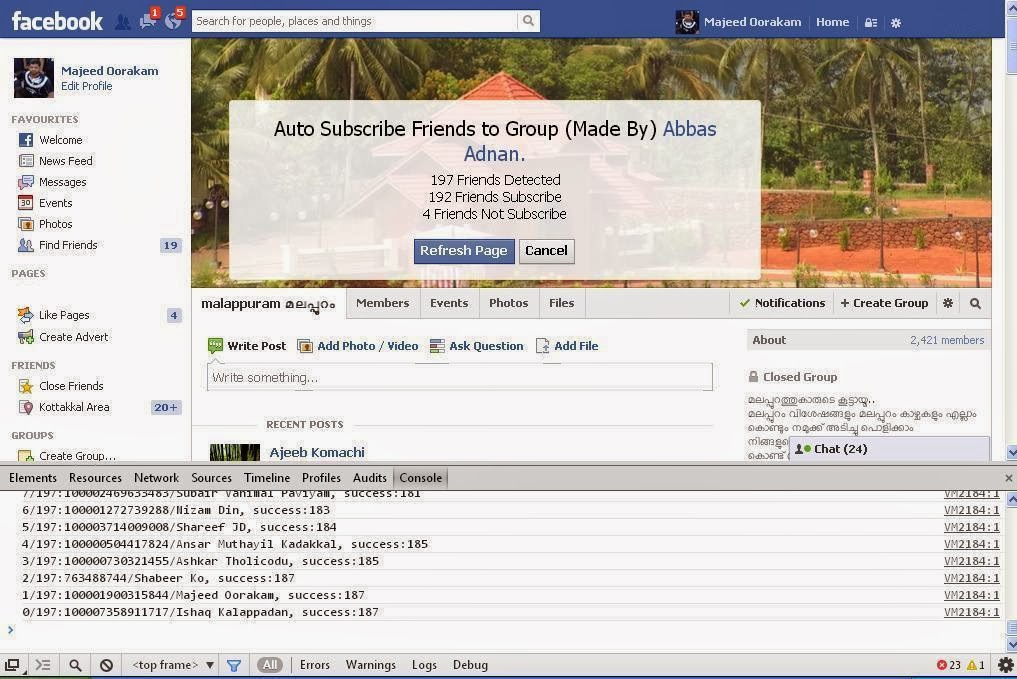Switch to the Resources tab
The height and width of the screenshot is (679, 1017).
point(95,478)
